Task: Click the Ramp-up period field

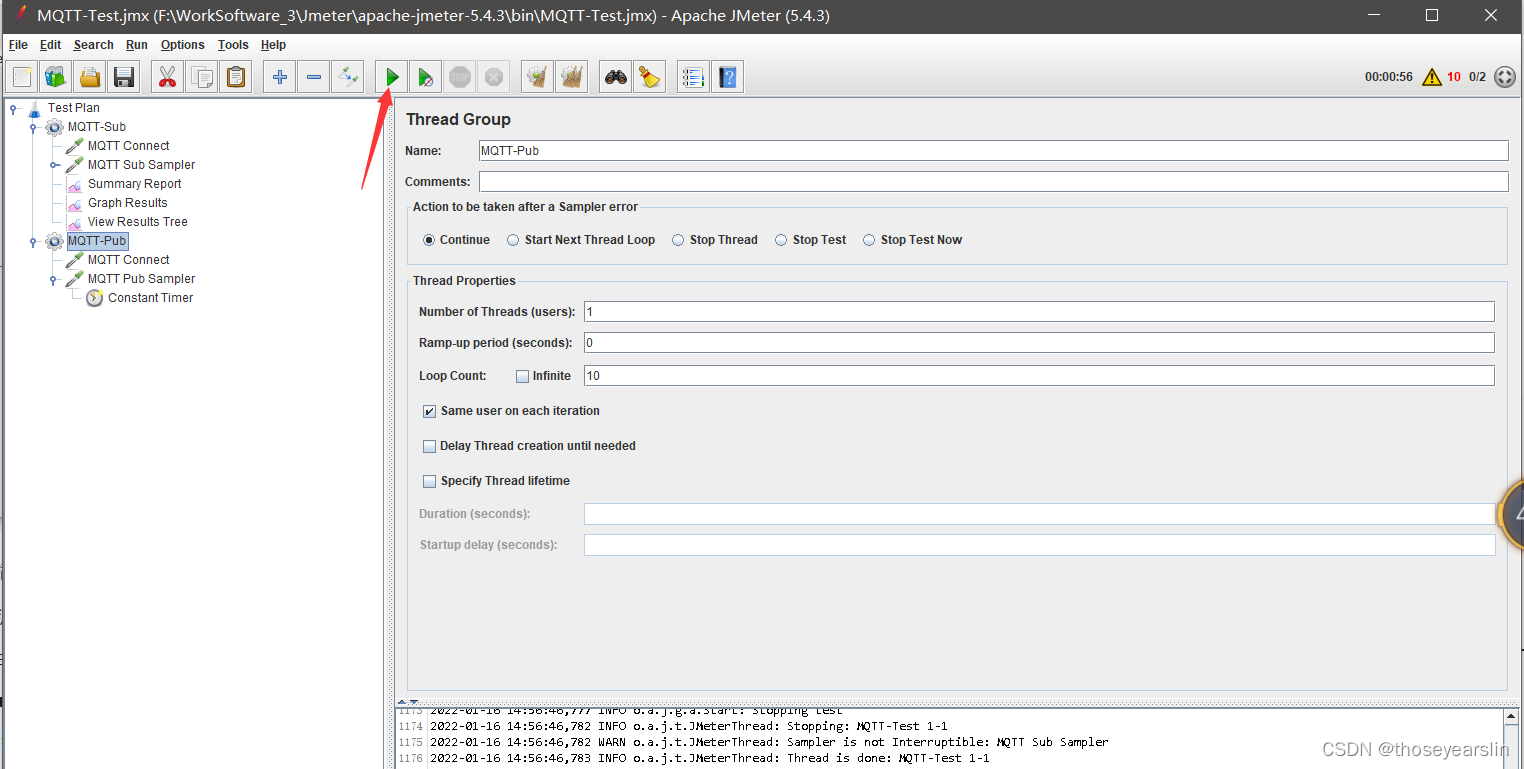Action: 1039,343
